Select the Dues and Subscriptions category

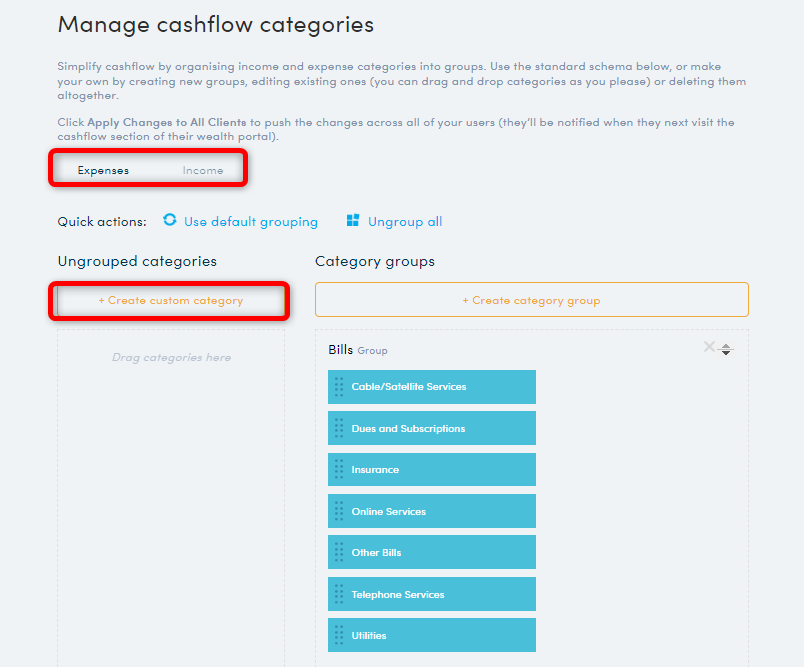pyautogui.click(x=432, y=428)
